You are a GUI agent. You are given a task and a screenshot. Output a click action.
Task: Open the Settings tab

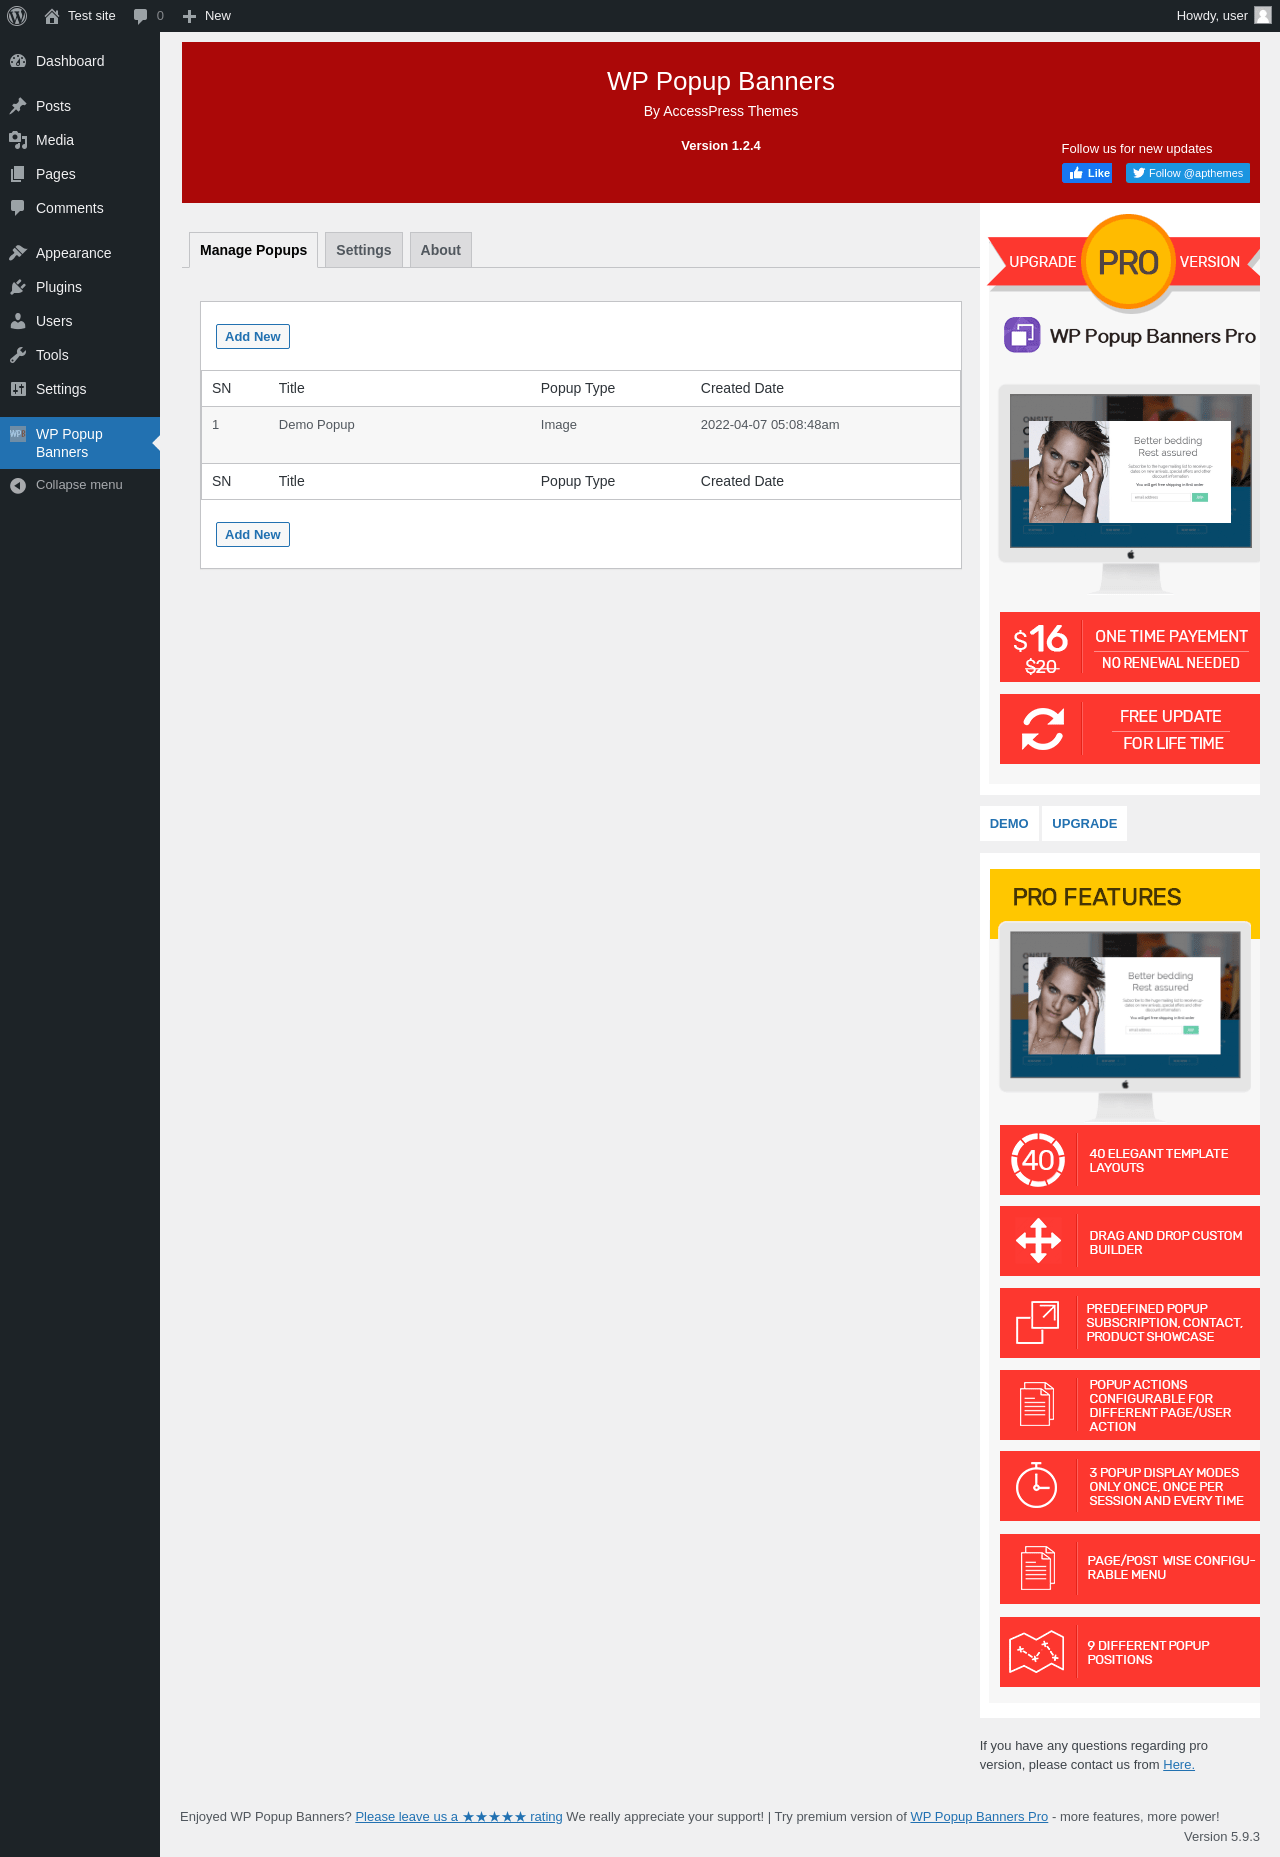pos(364,250)
